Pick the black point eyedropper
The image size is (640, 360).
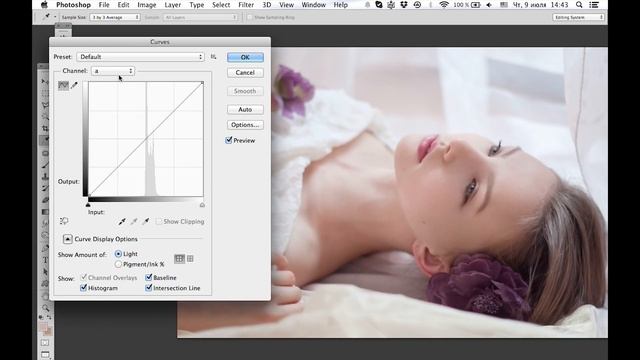pyautogui.click(x=122, y=222)
